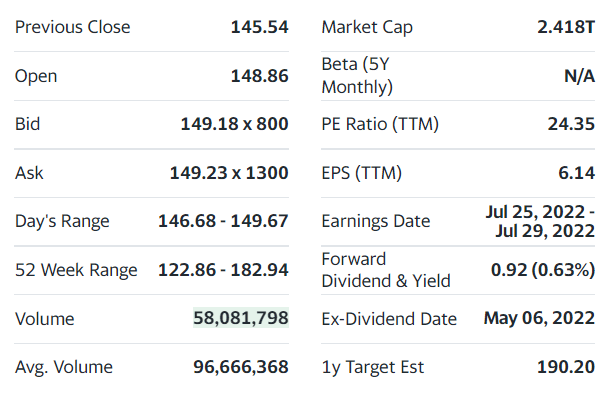Click the Market Cap label

pyautogui.click(x=367, y=27)
